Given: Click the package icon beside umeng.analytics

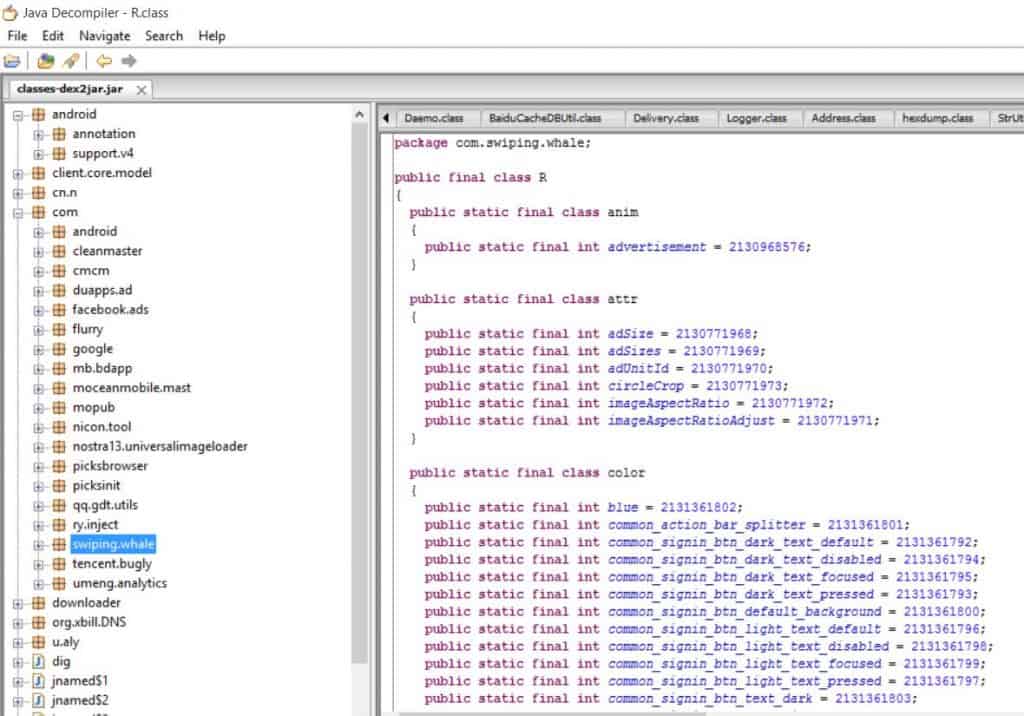Looking at the screenshot, I should click(x=59, y=583).
